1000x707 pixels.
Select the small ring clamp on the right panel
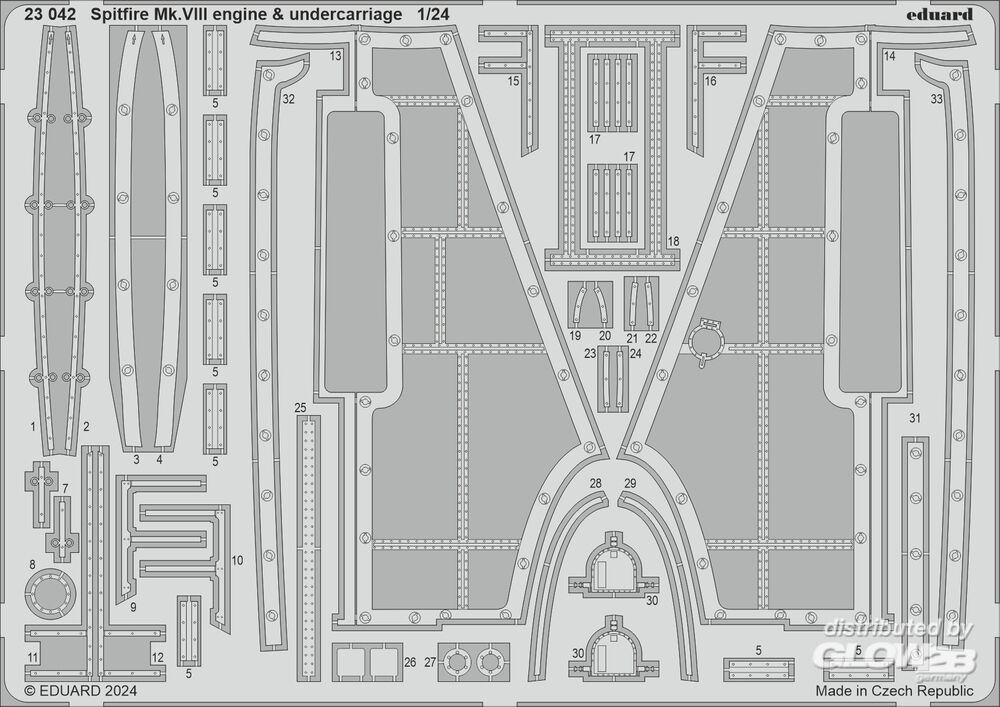coord(707,340)
